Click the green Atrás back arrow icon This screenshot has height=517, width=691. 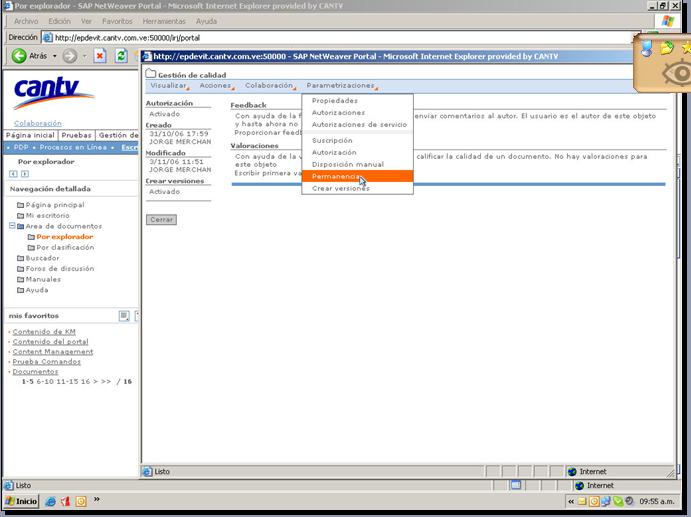click(19, 56)
